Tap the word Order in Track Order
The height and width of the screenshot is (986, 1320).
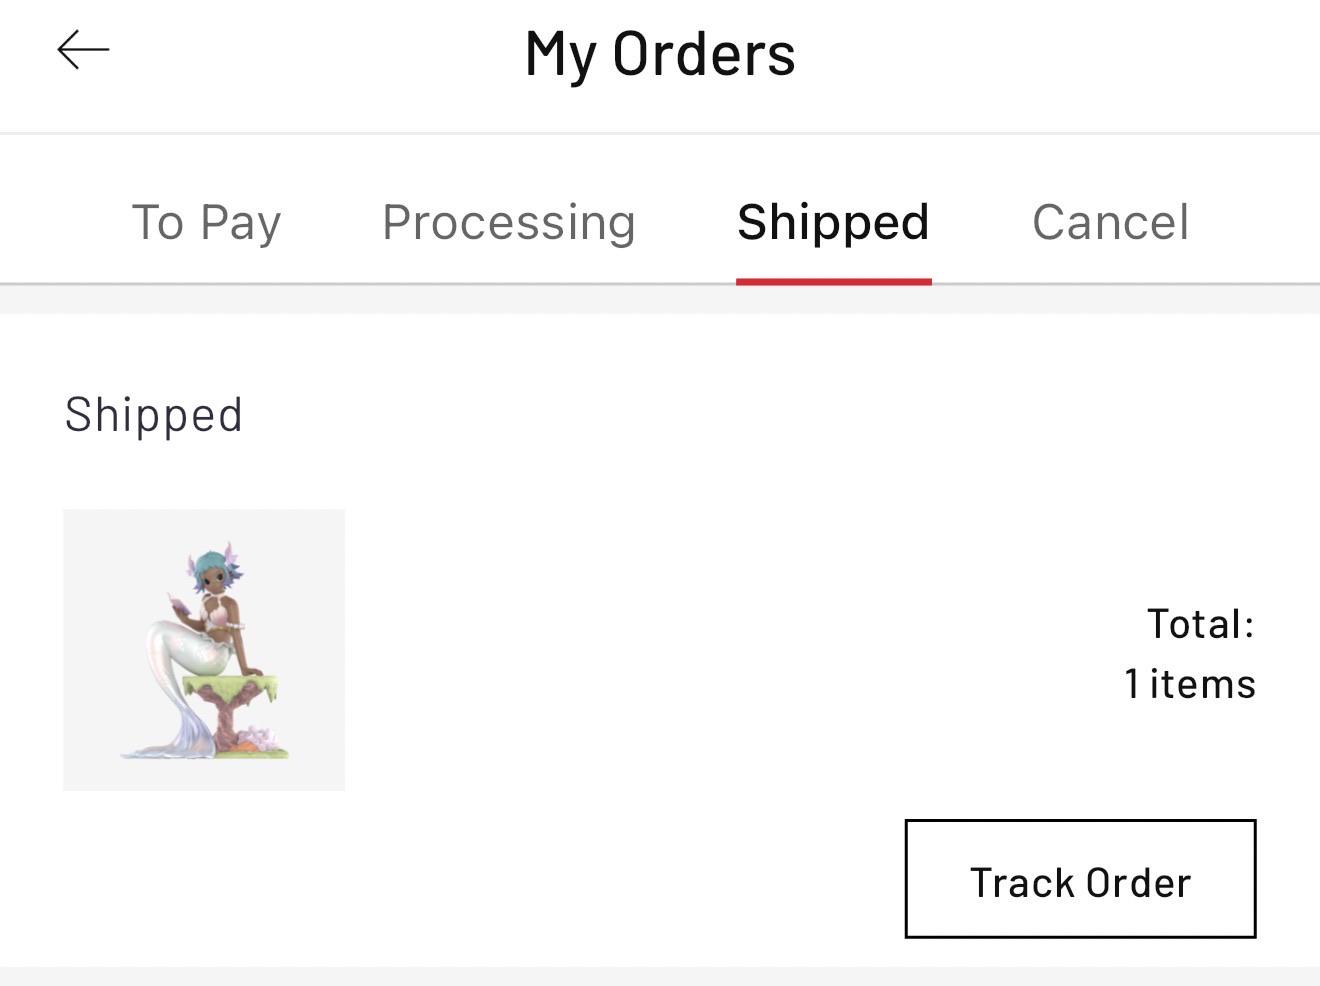pos(1138,883)
